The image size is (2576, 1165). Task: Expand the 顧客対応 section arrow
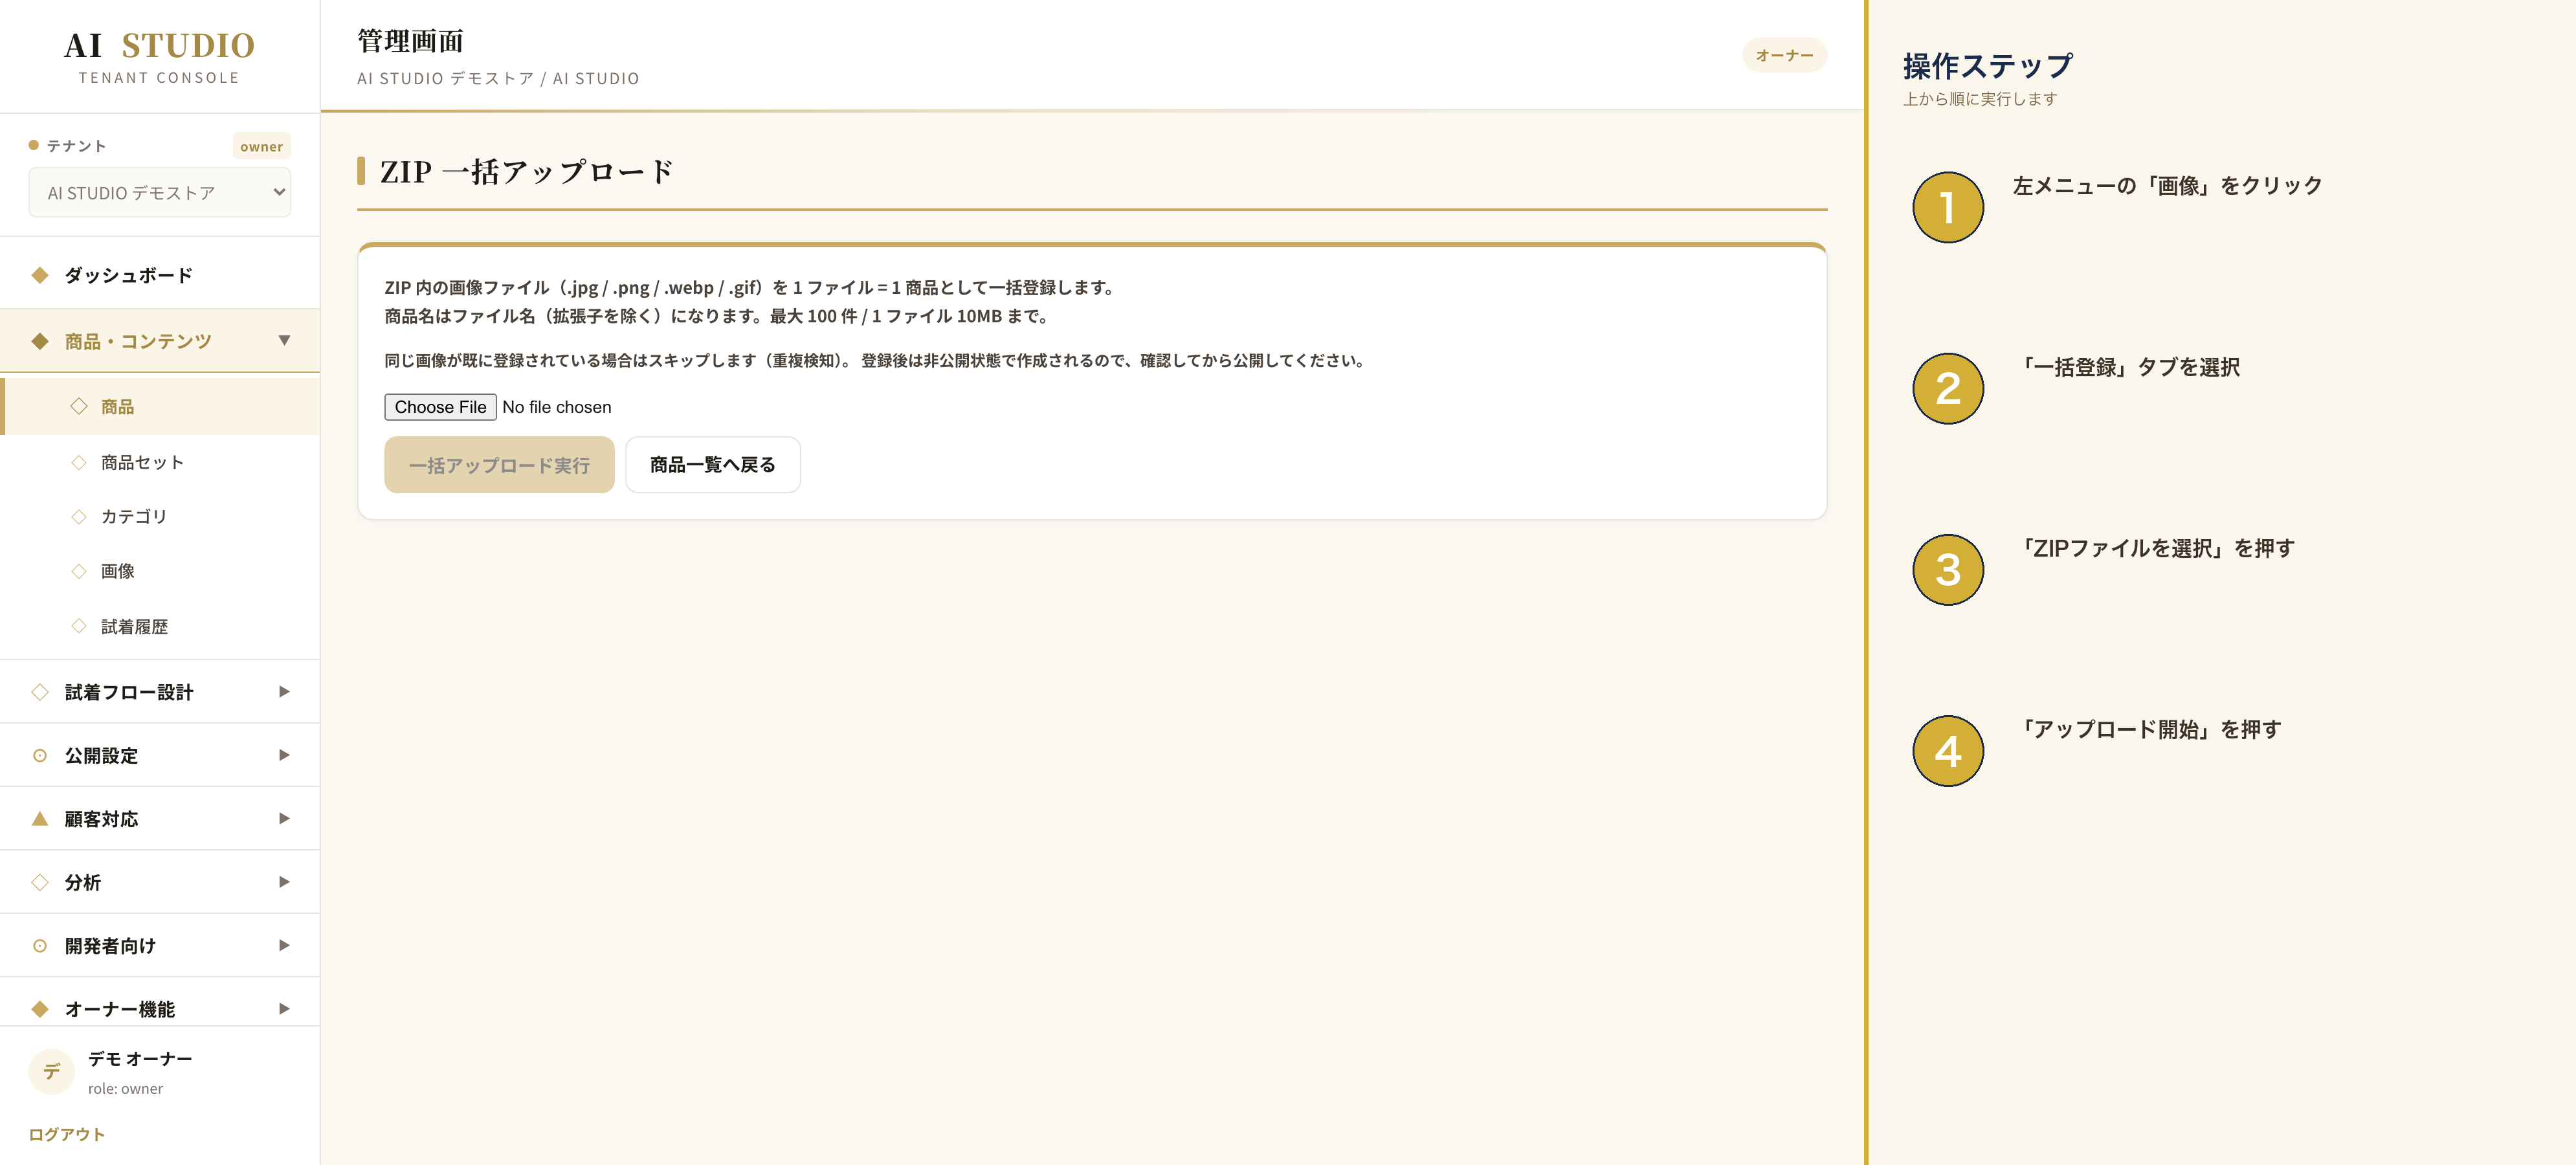[x=284, y=818]
